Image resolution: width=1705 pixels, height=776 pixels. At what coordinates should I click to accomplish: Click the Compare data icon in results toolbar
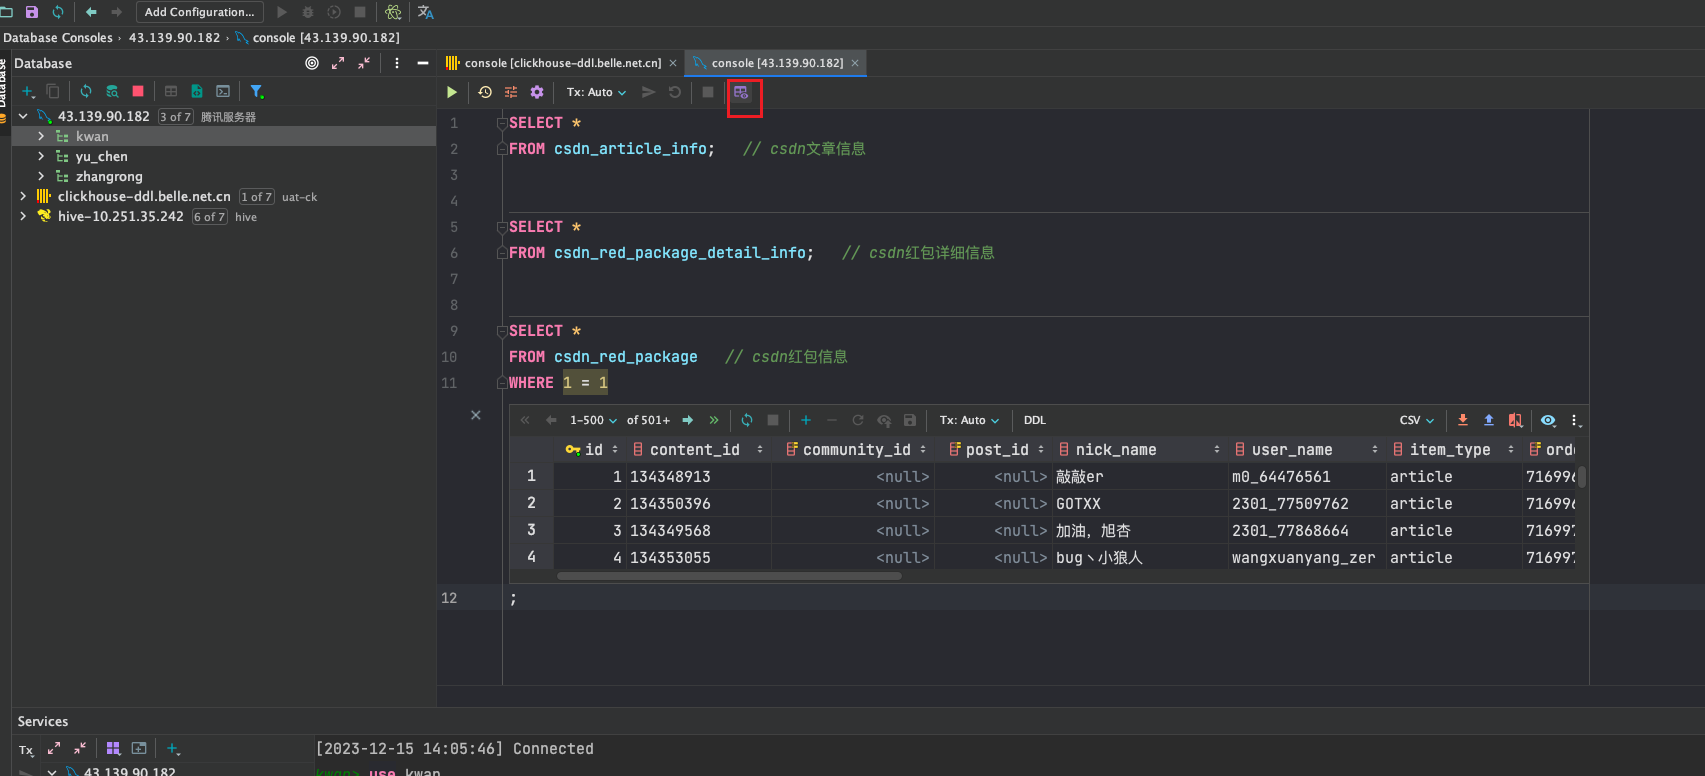(1515, 420)
